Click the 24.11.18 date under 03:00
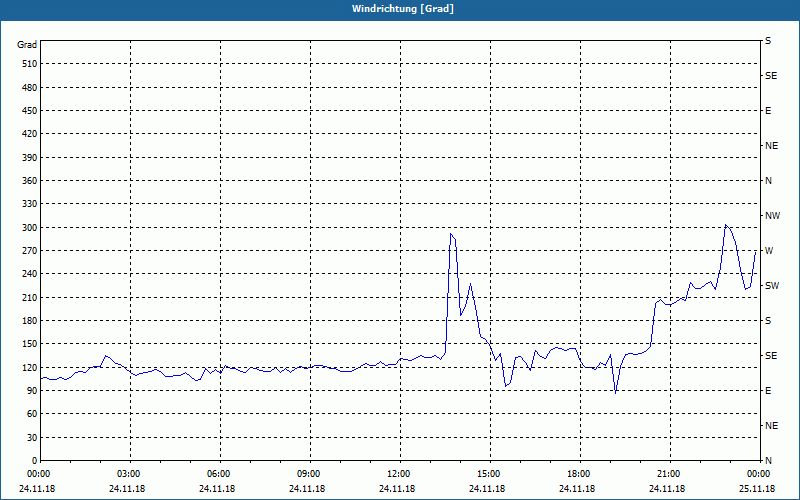 pos(127,489)
